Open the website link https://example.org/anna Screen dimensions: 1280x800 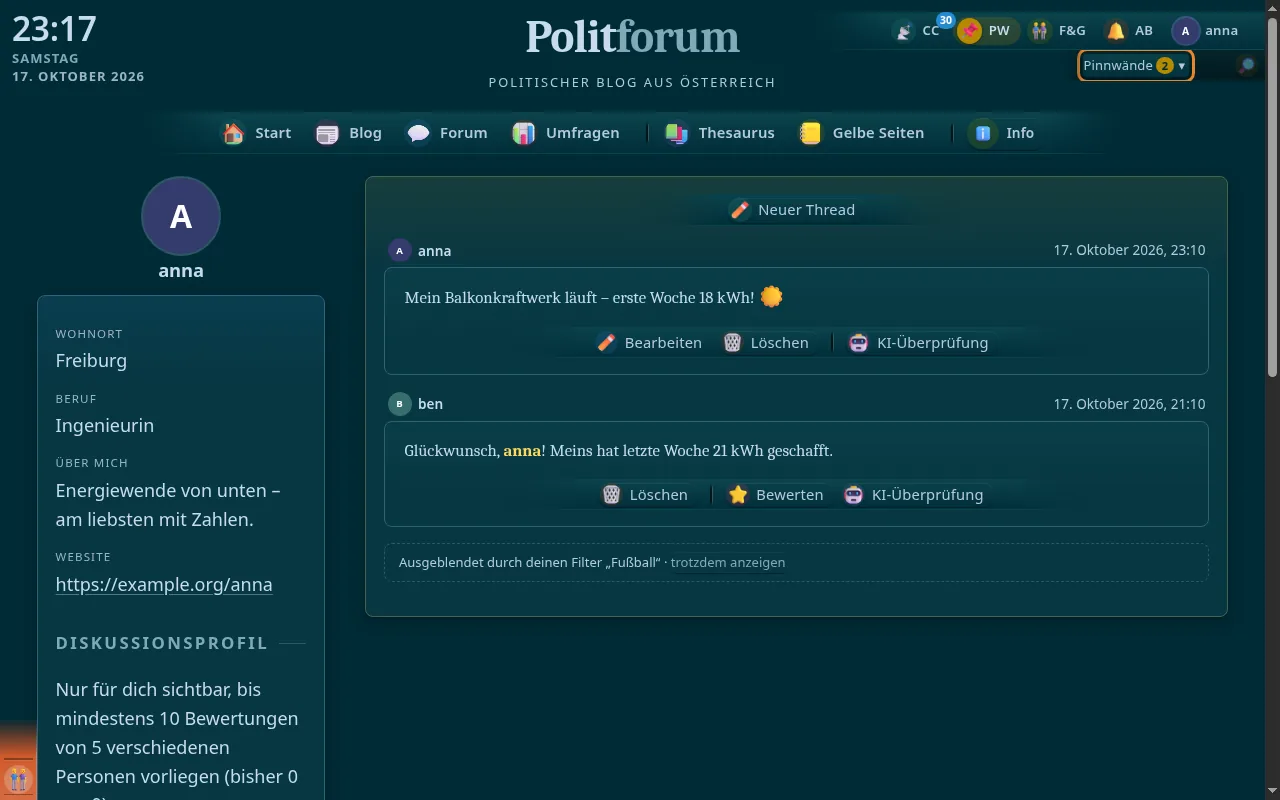[x=164, y=585]
